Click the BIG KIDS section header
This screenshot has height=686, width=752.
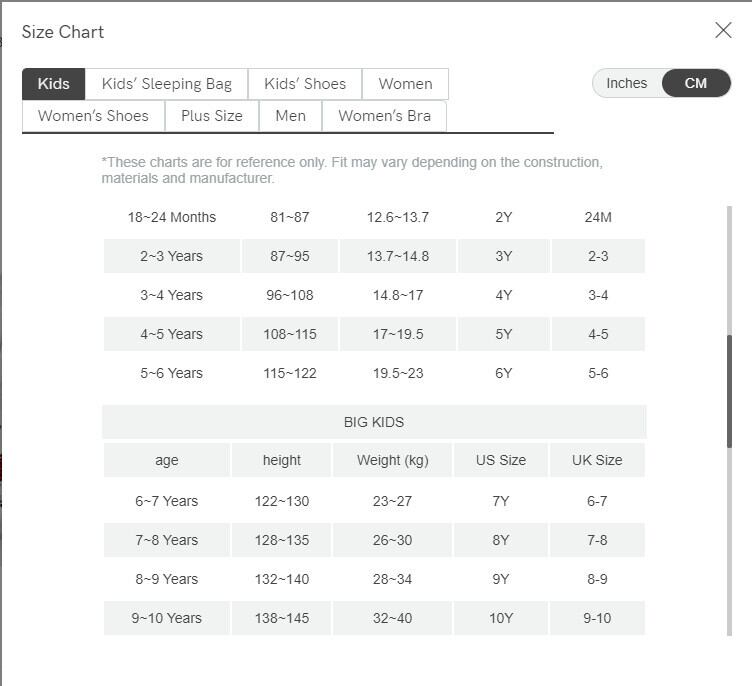pyautogui.click(x=374, y=422)
